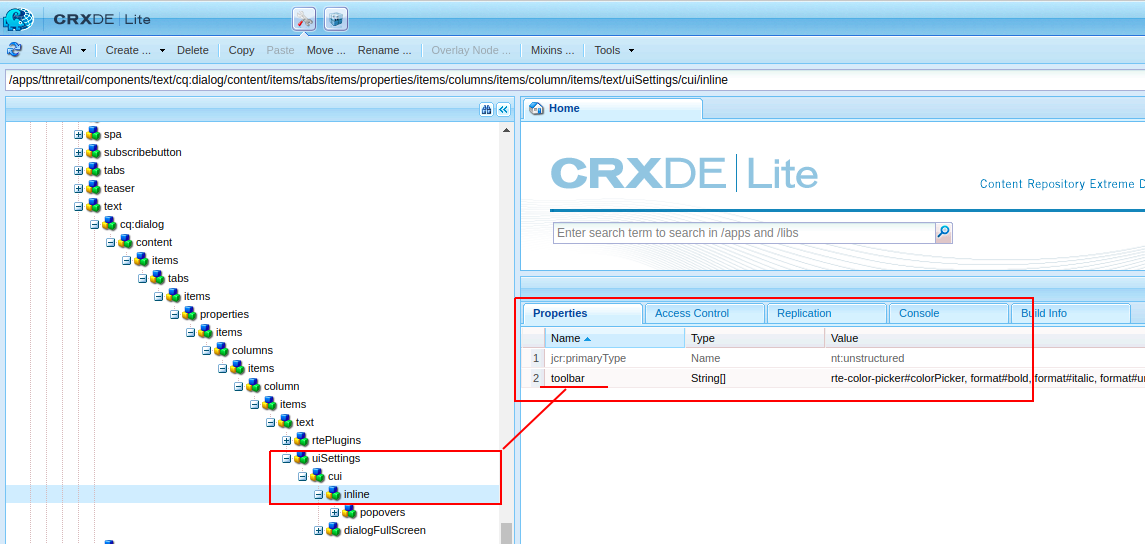Select the Home tab
This screenshot has height=544, width=1145.
613,109
